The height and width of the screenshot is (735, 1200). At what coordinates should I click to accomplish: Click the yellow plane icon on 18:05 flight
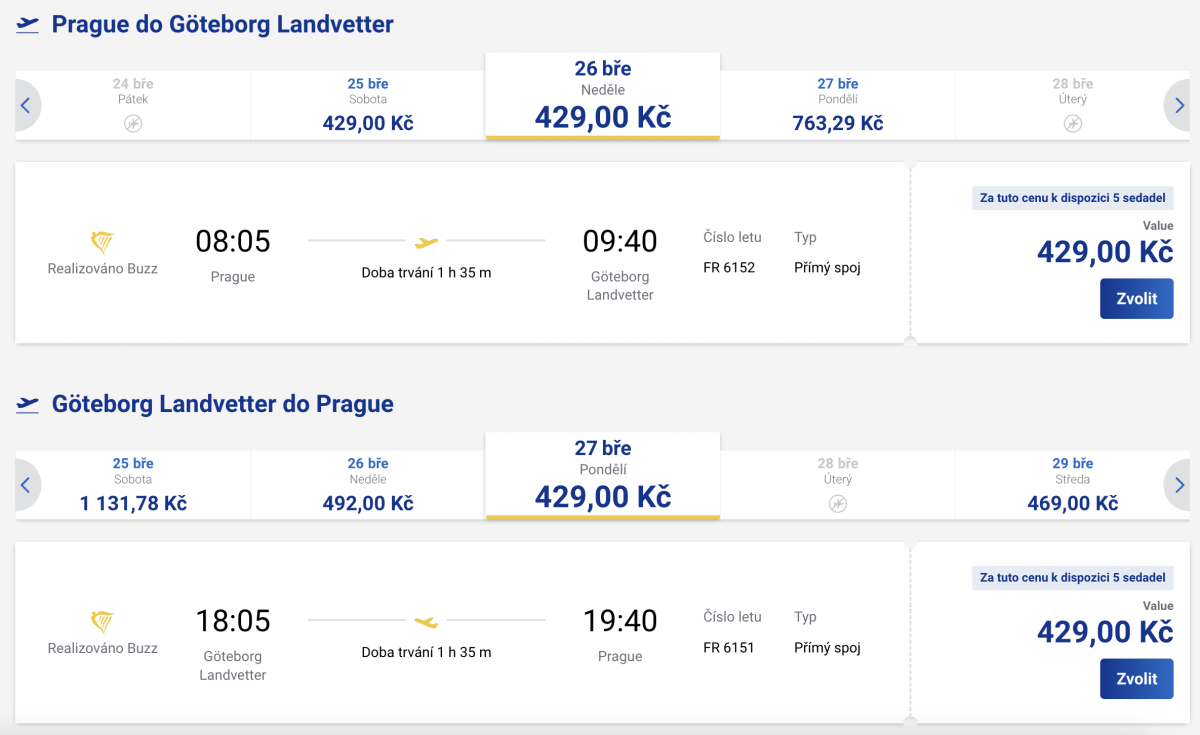coord(427,622)
